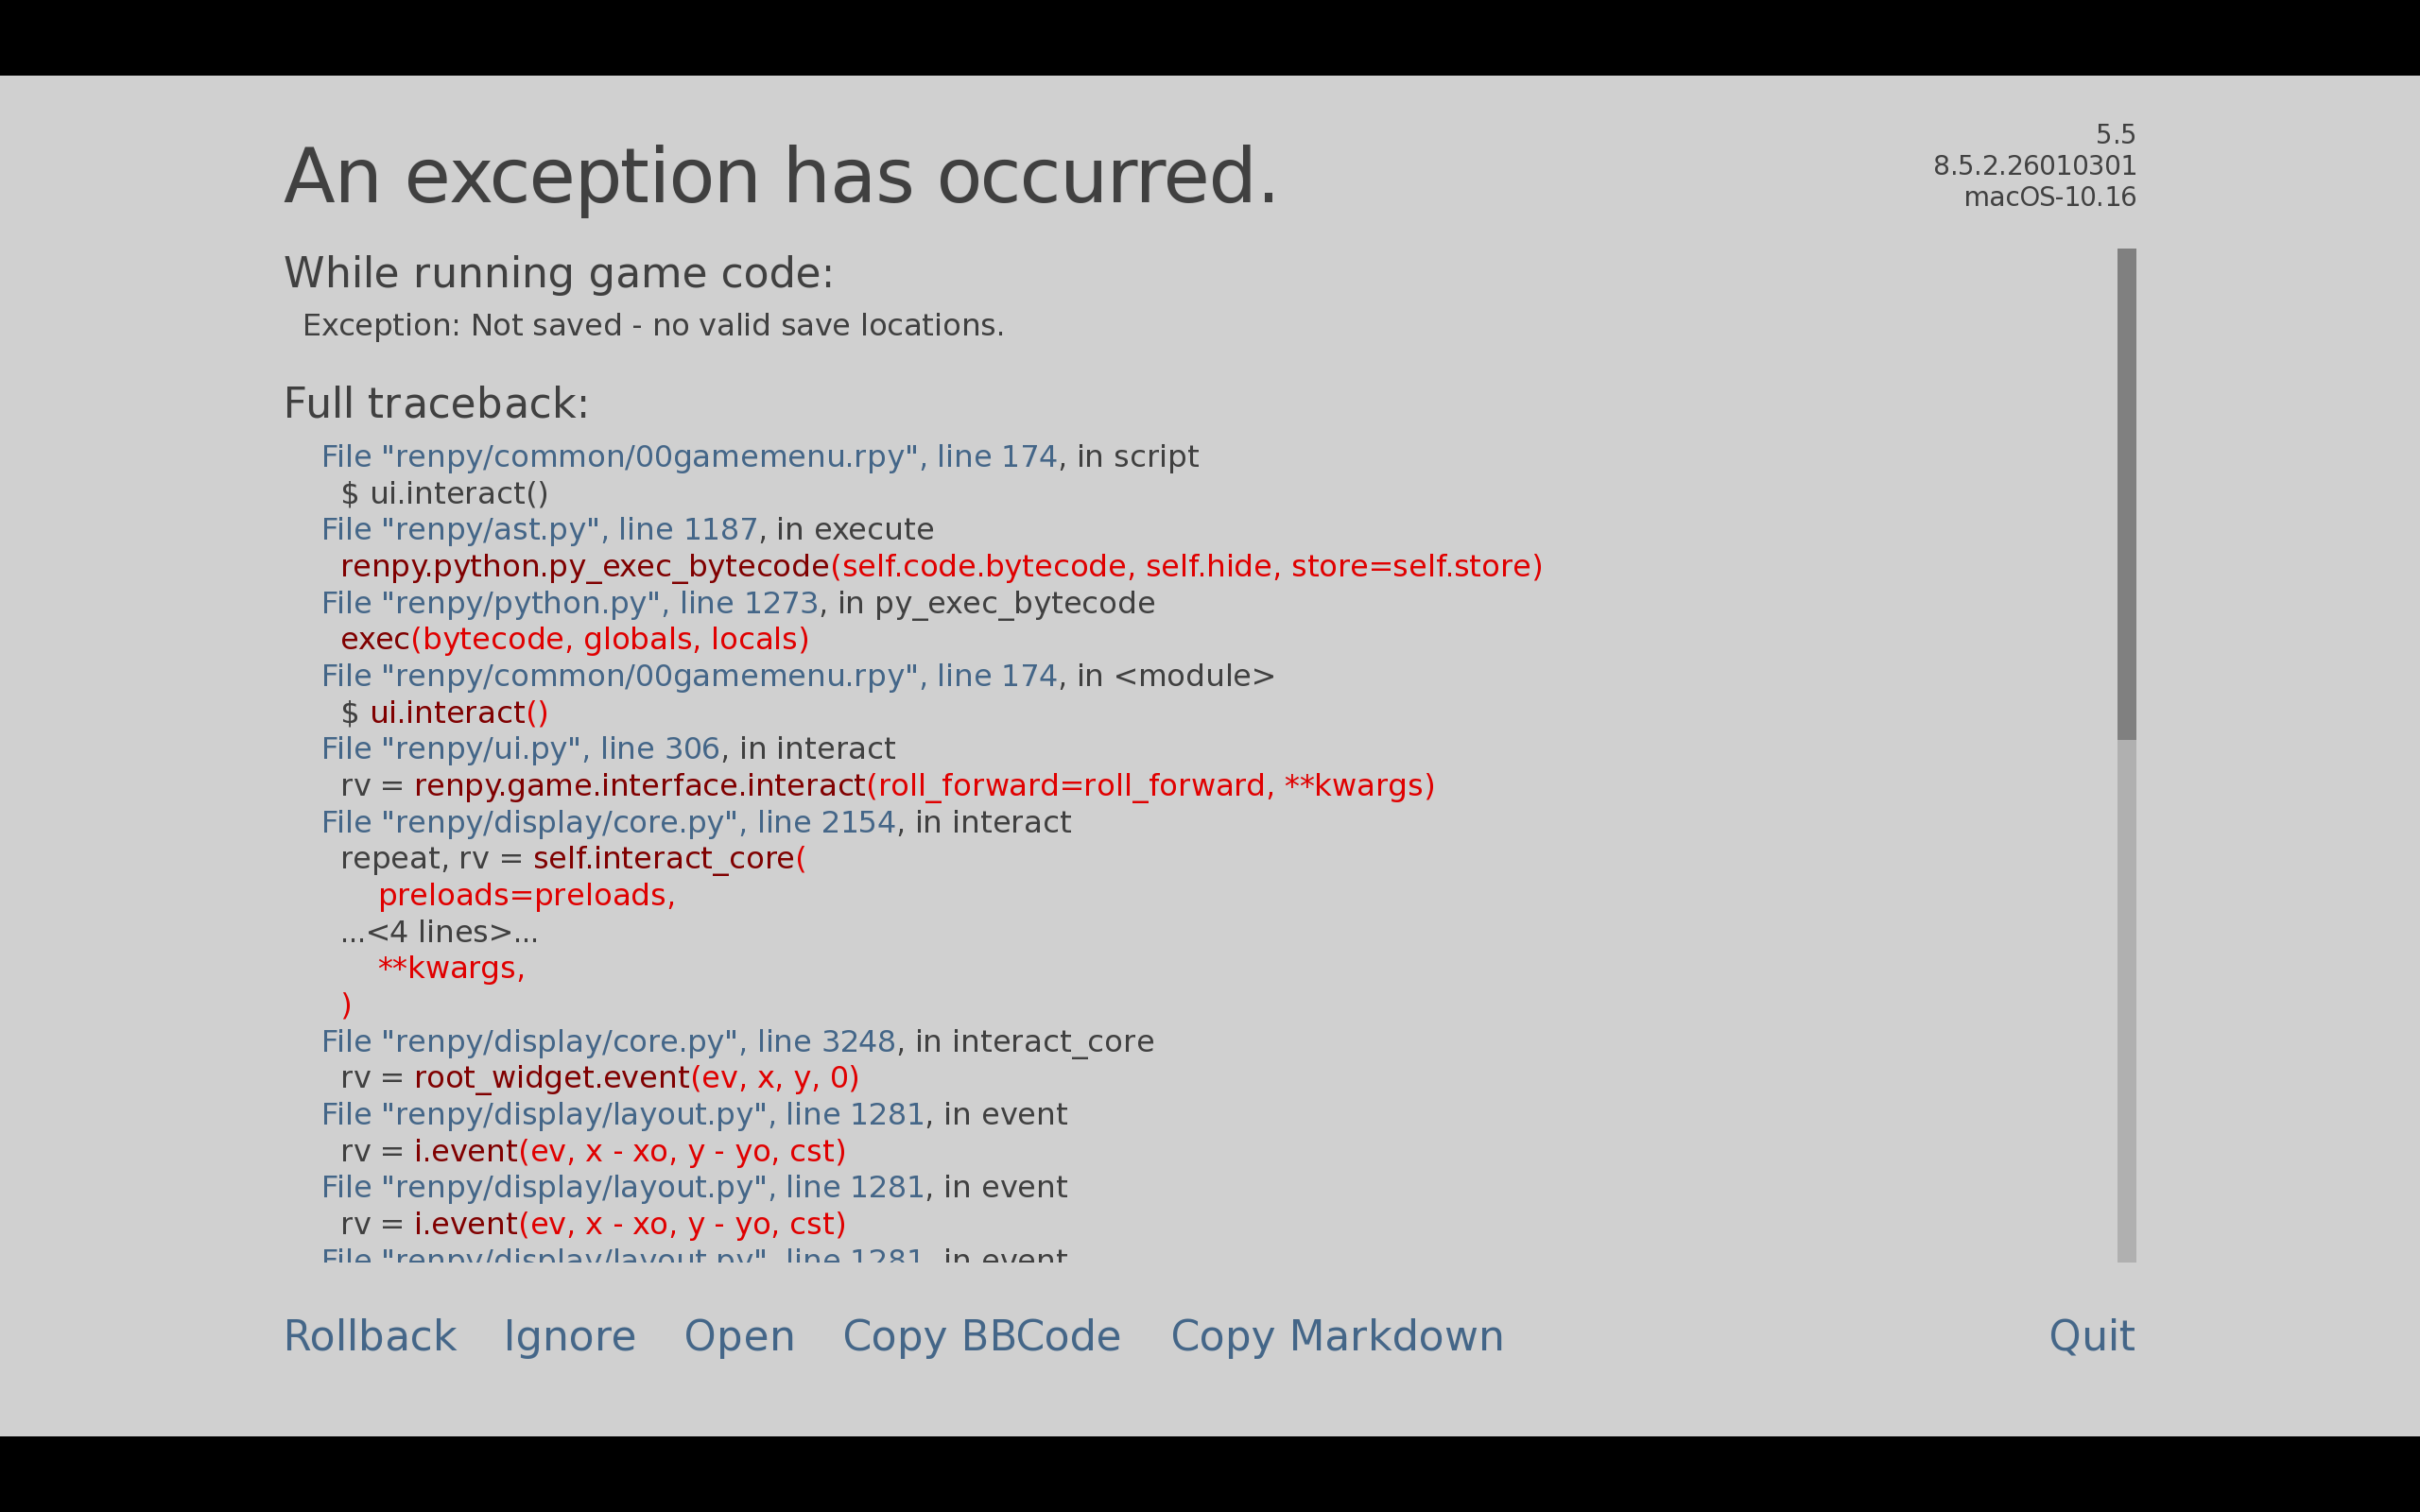The height and width of the screenshot is (1512, 2420).
Task: Jump to display/core.py line 3248 link
Action: 608,1042
